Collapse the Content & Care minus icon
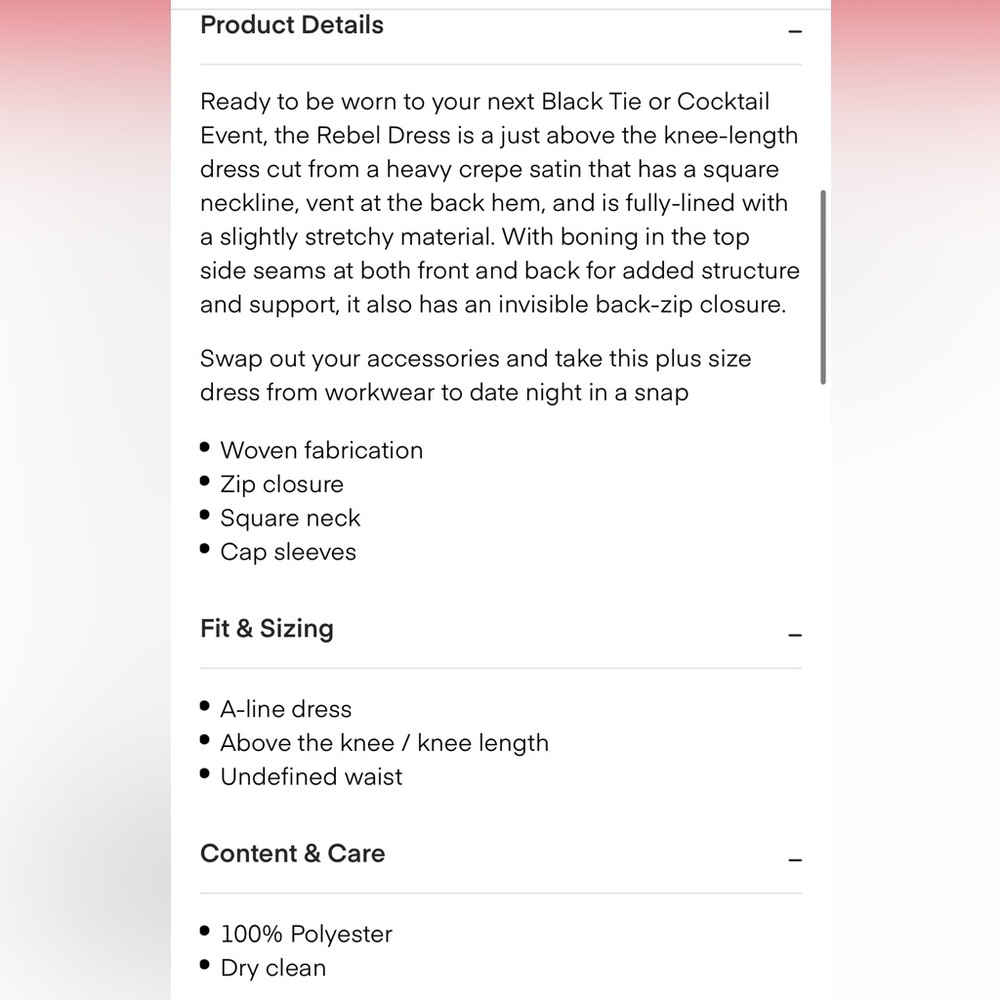 (795, 859)
